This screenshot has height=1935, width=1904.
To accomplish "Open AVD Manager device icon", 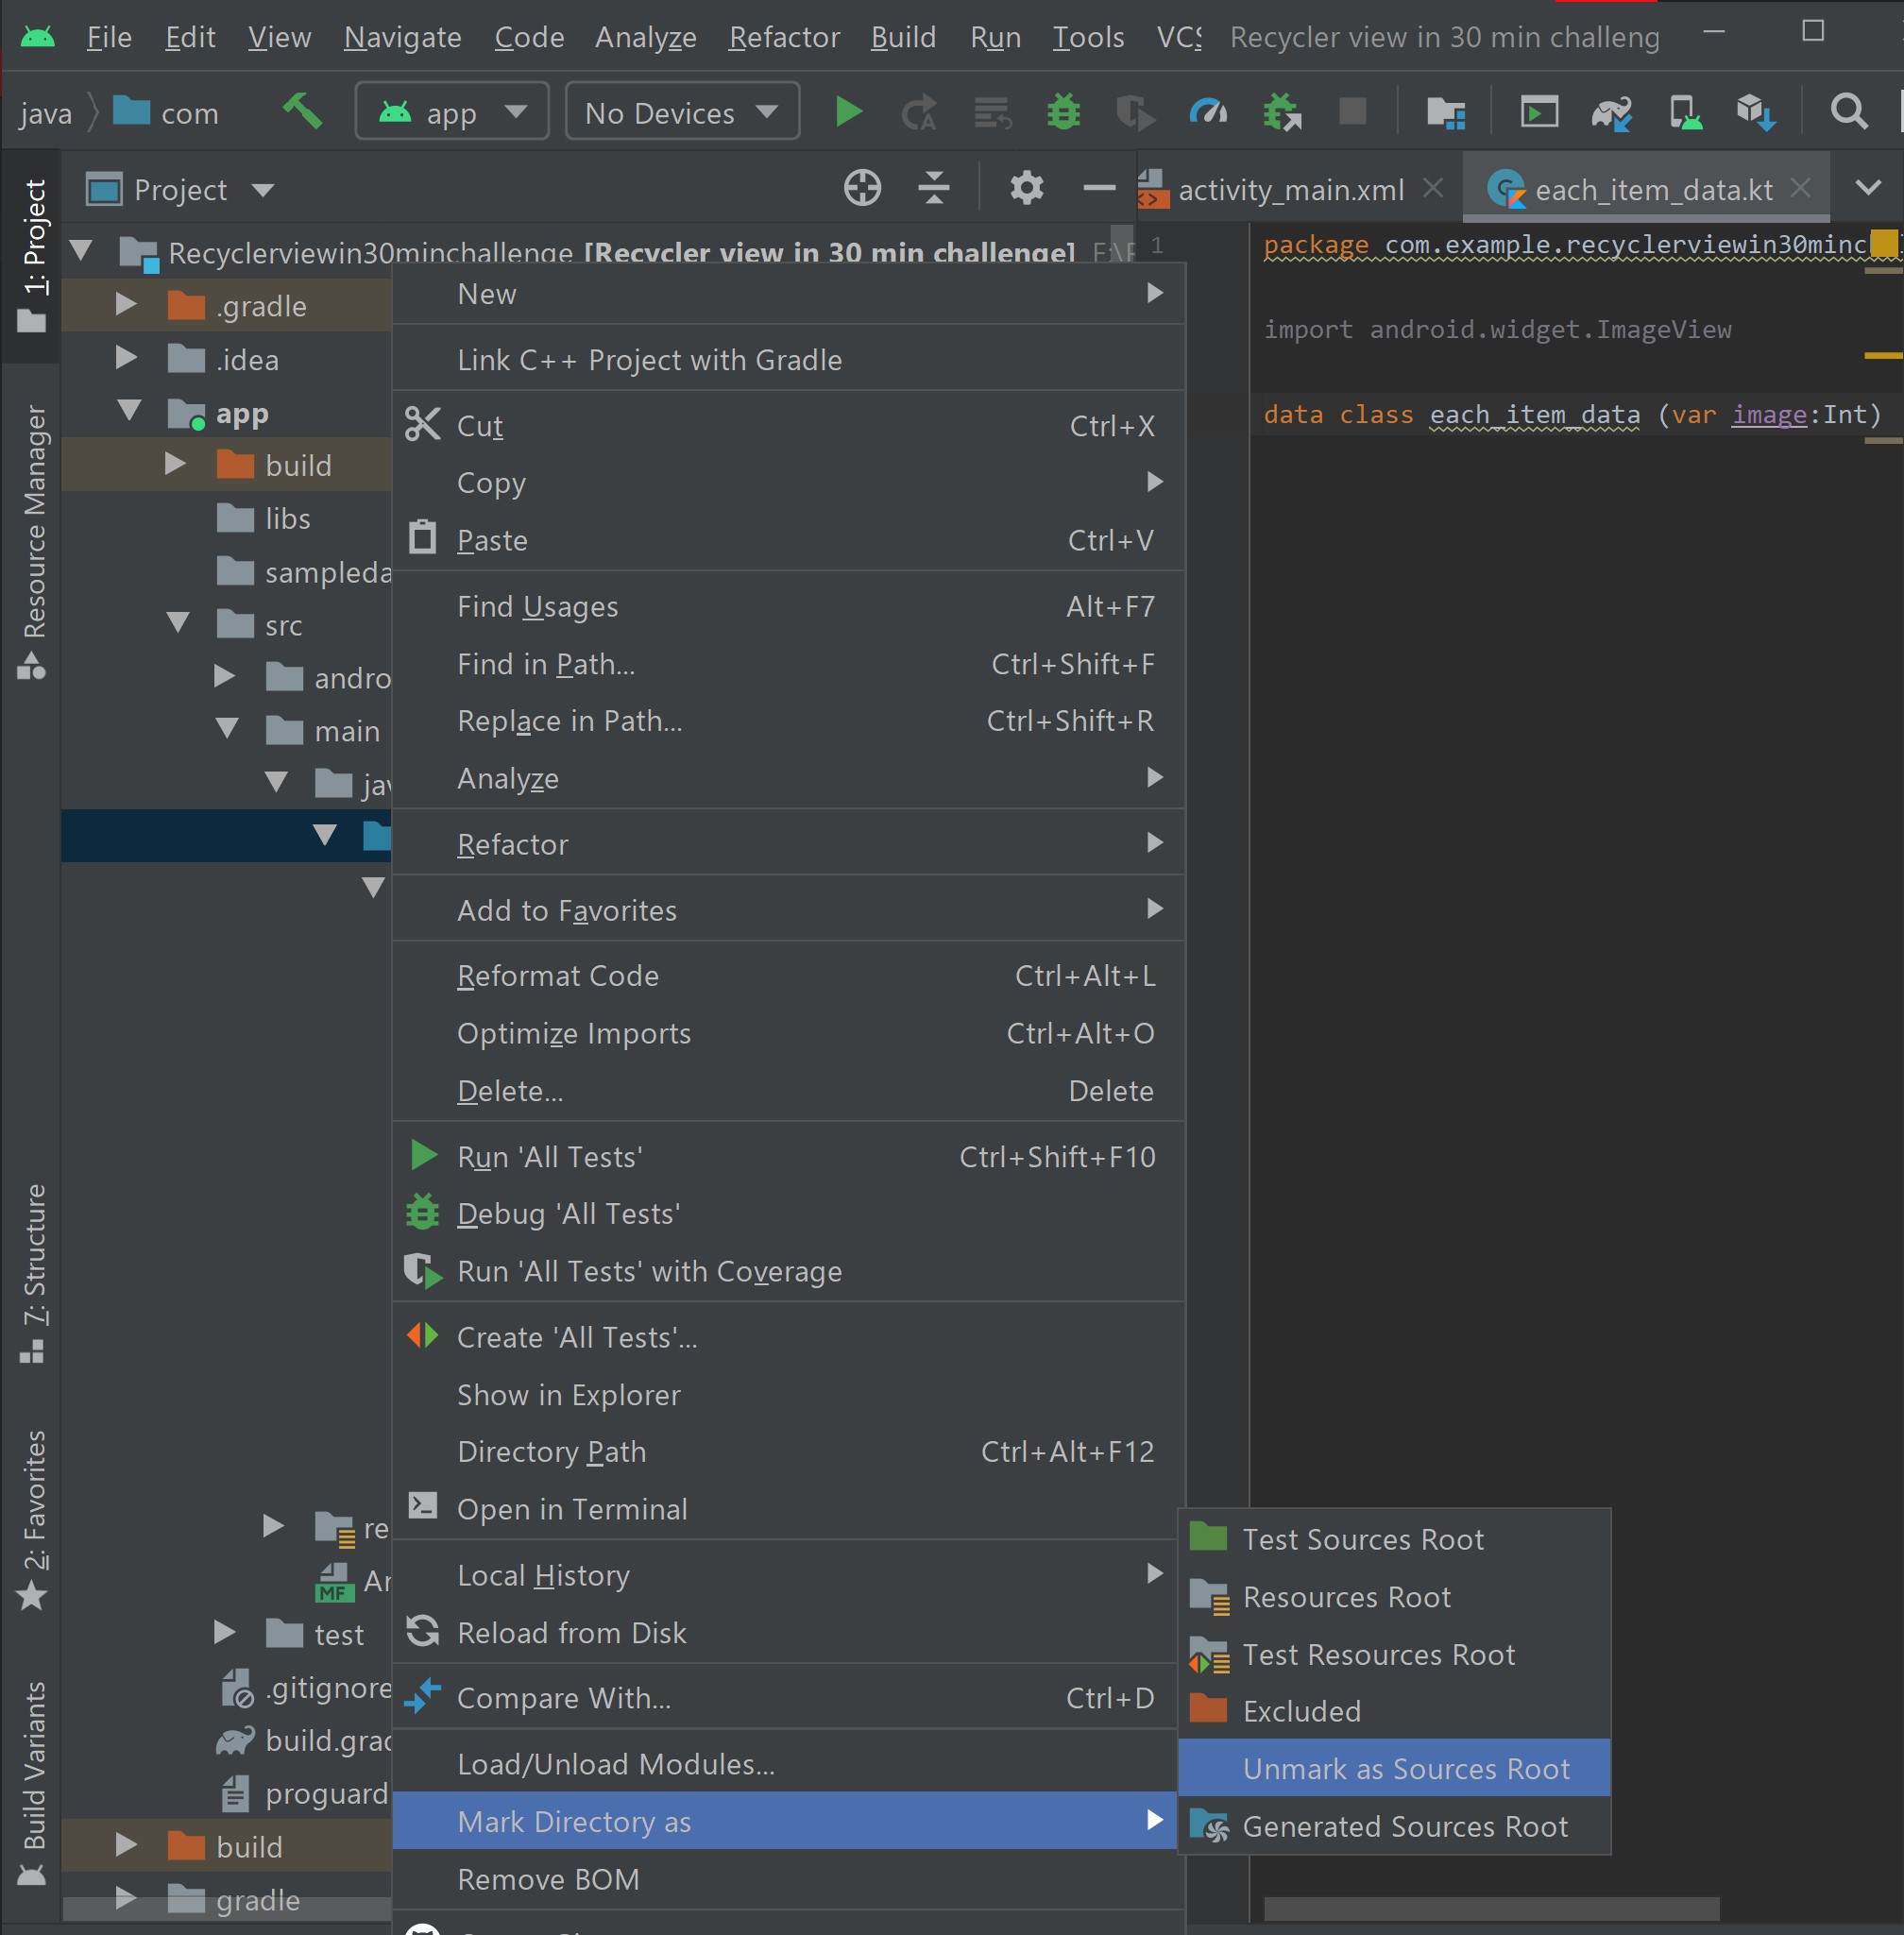I will (1684, 112).
